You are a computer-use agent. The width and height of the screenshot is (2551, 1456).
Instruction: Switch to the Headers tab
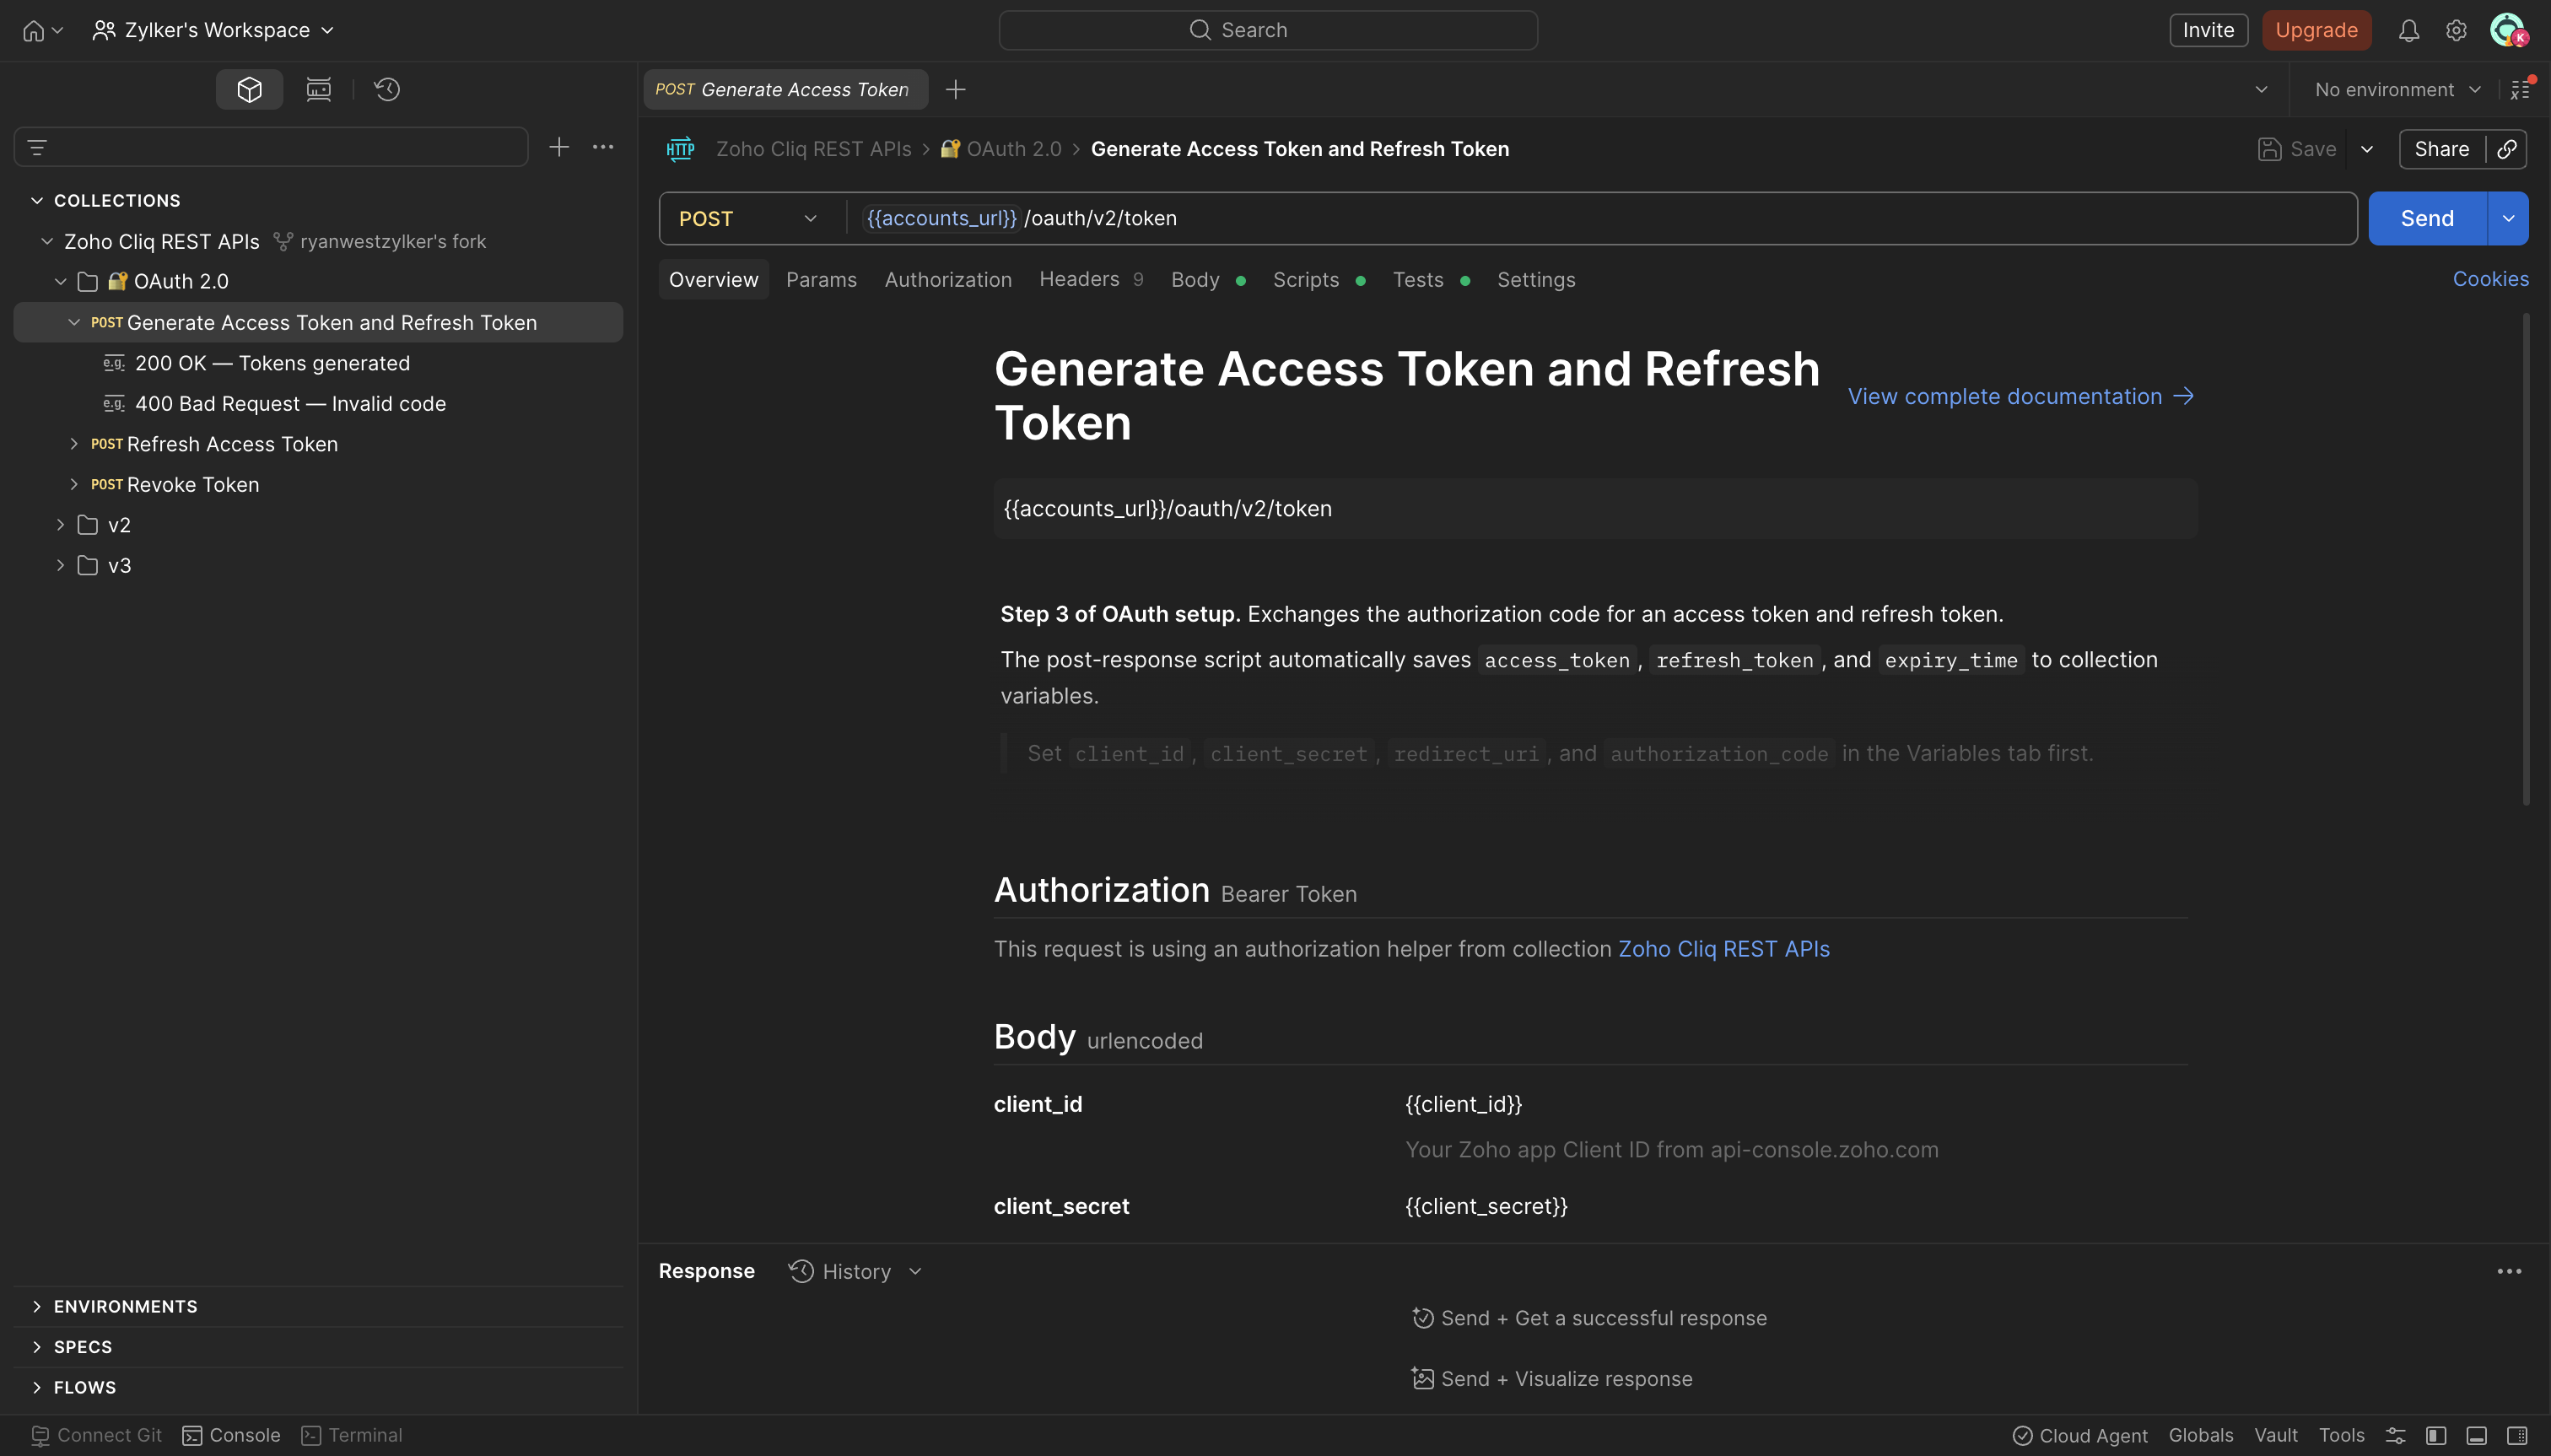point(1091,279)
